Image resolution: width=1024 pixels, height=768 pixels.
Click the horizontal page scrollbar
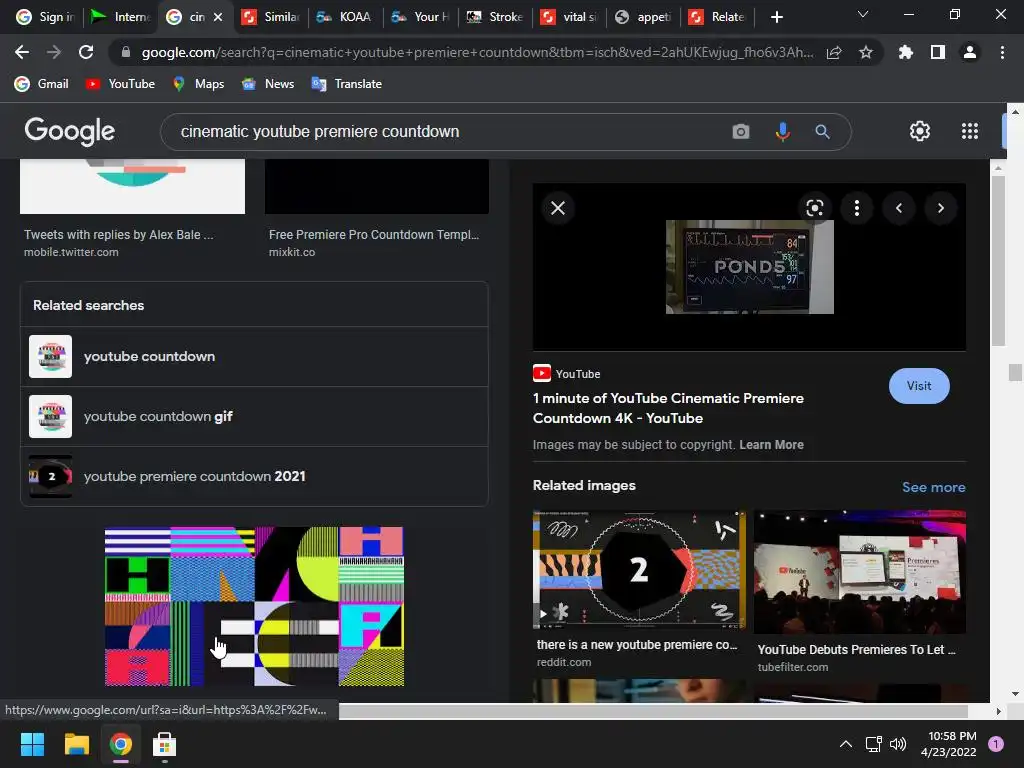click(x=653, y=711)
